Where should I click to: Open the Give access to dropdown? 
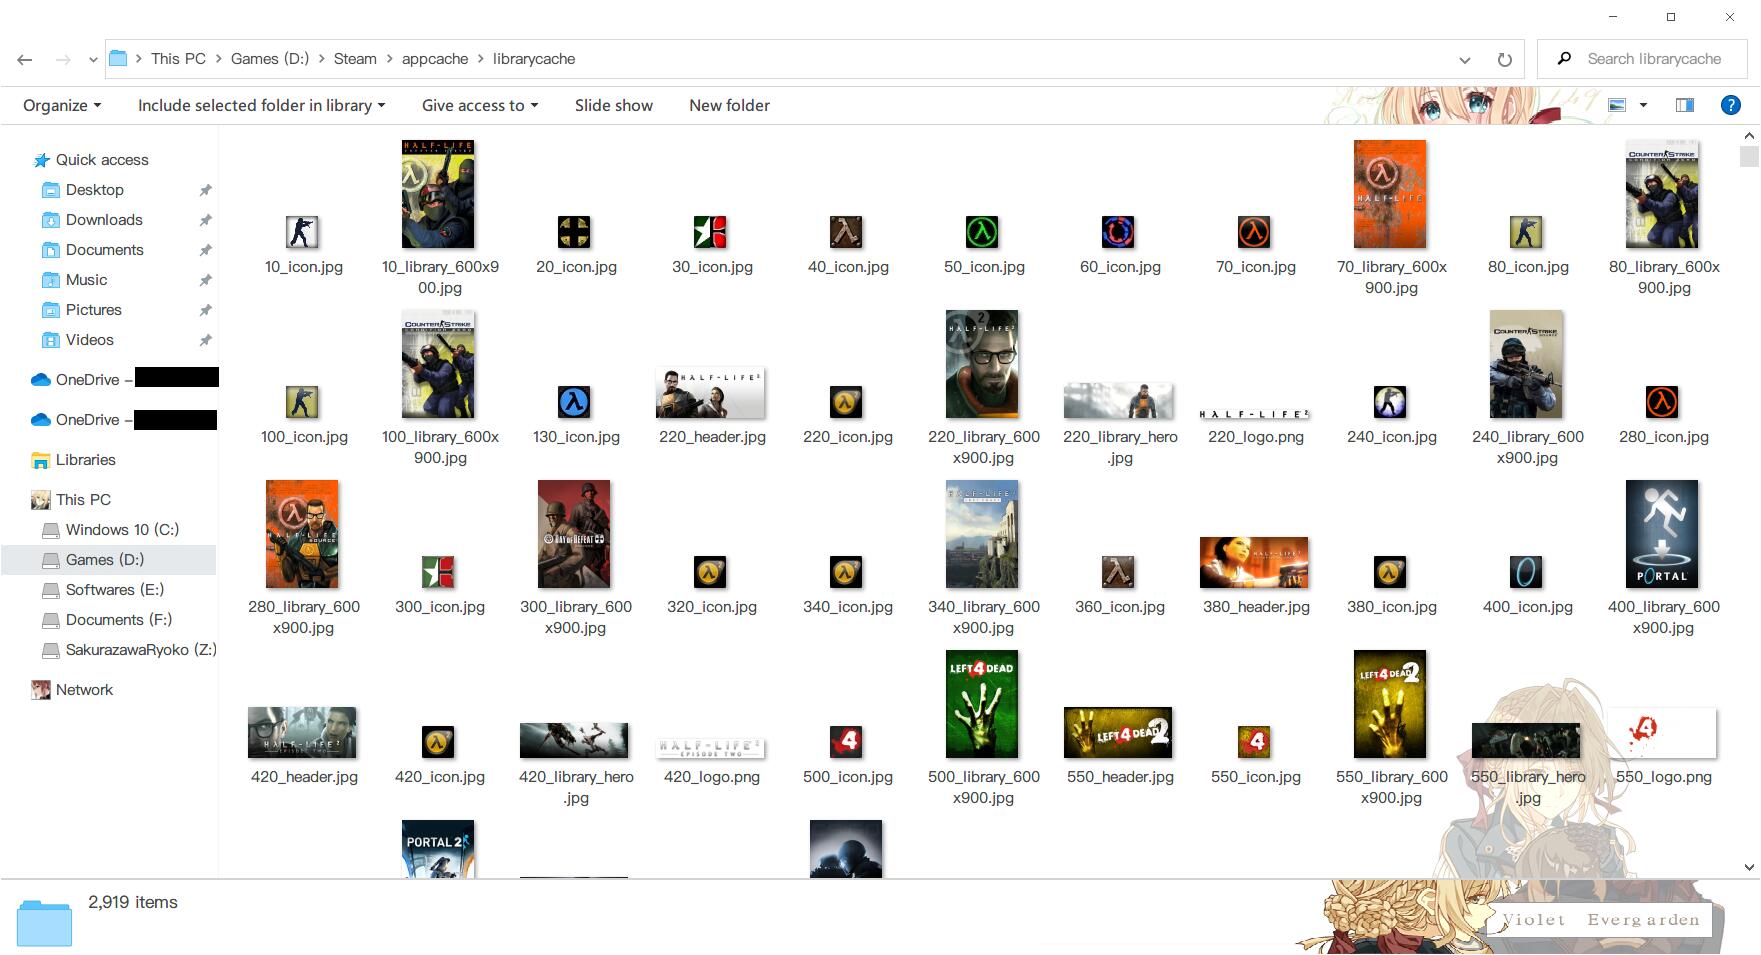tap(480, 105)
